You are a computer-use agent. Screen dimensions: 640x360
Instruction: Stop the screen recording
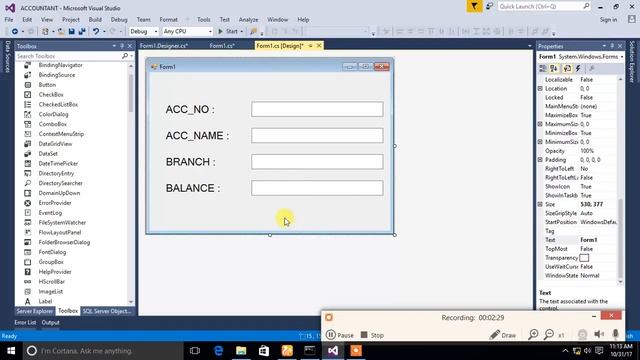pyautogui.click(x=372, y=335)
